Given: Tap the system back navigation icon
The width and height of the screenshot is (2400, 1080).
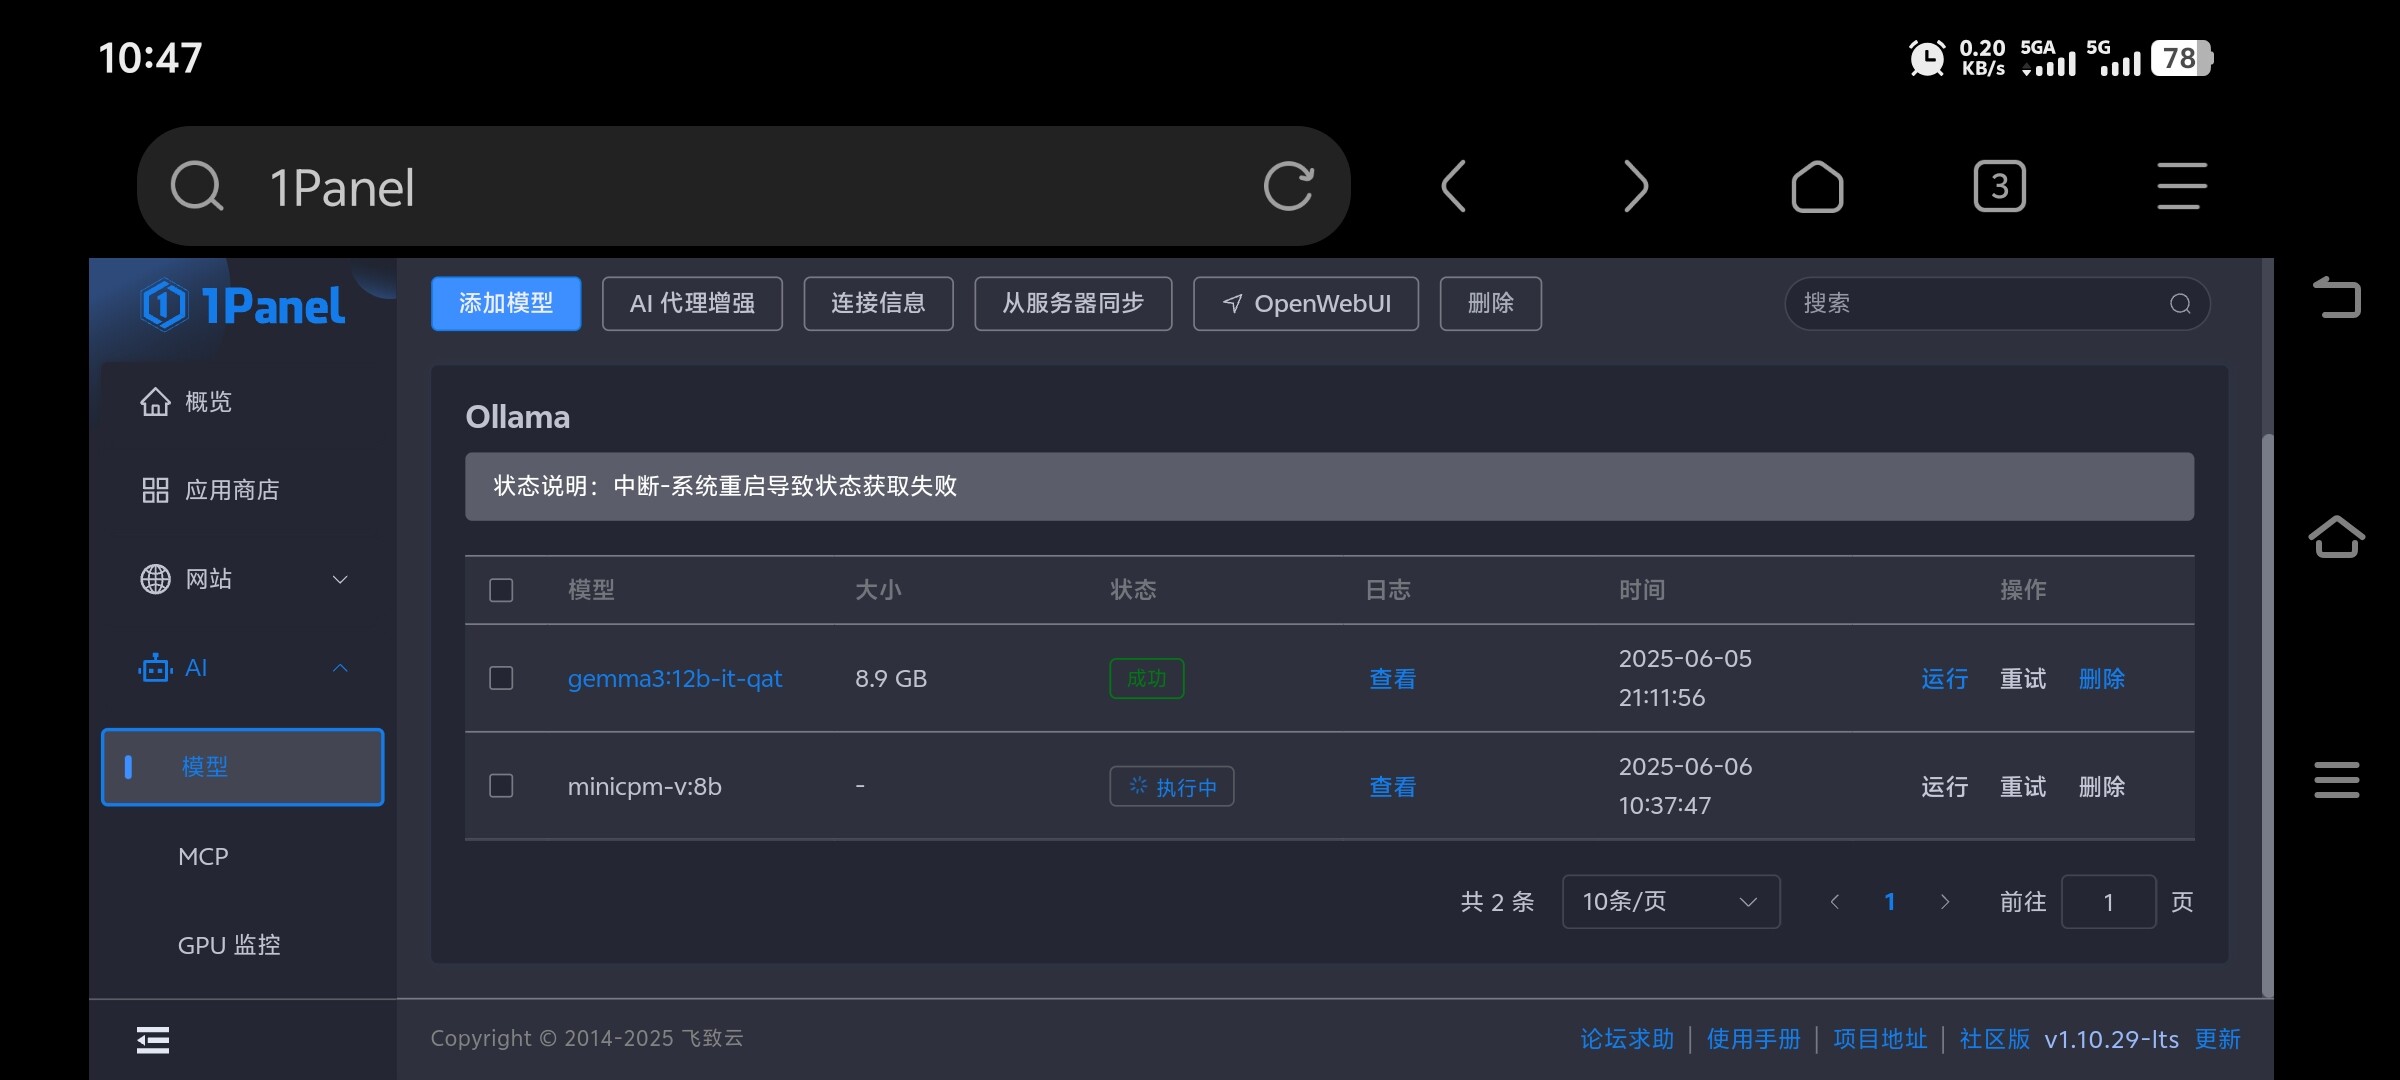Looking at the screenshot, I should pyautogui.click(x=2336, y=297).
